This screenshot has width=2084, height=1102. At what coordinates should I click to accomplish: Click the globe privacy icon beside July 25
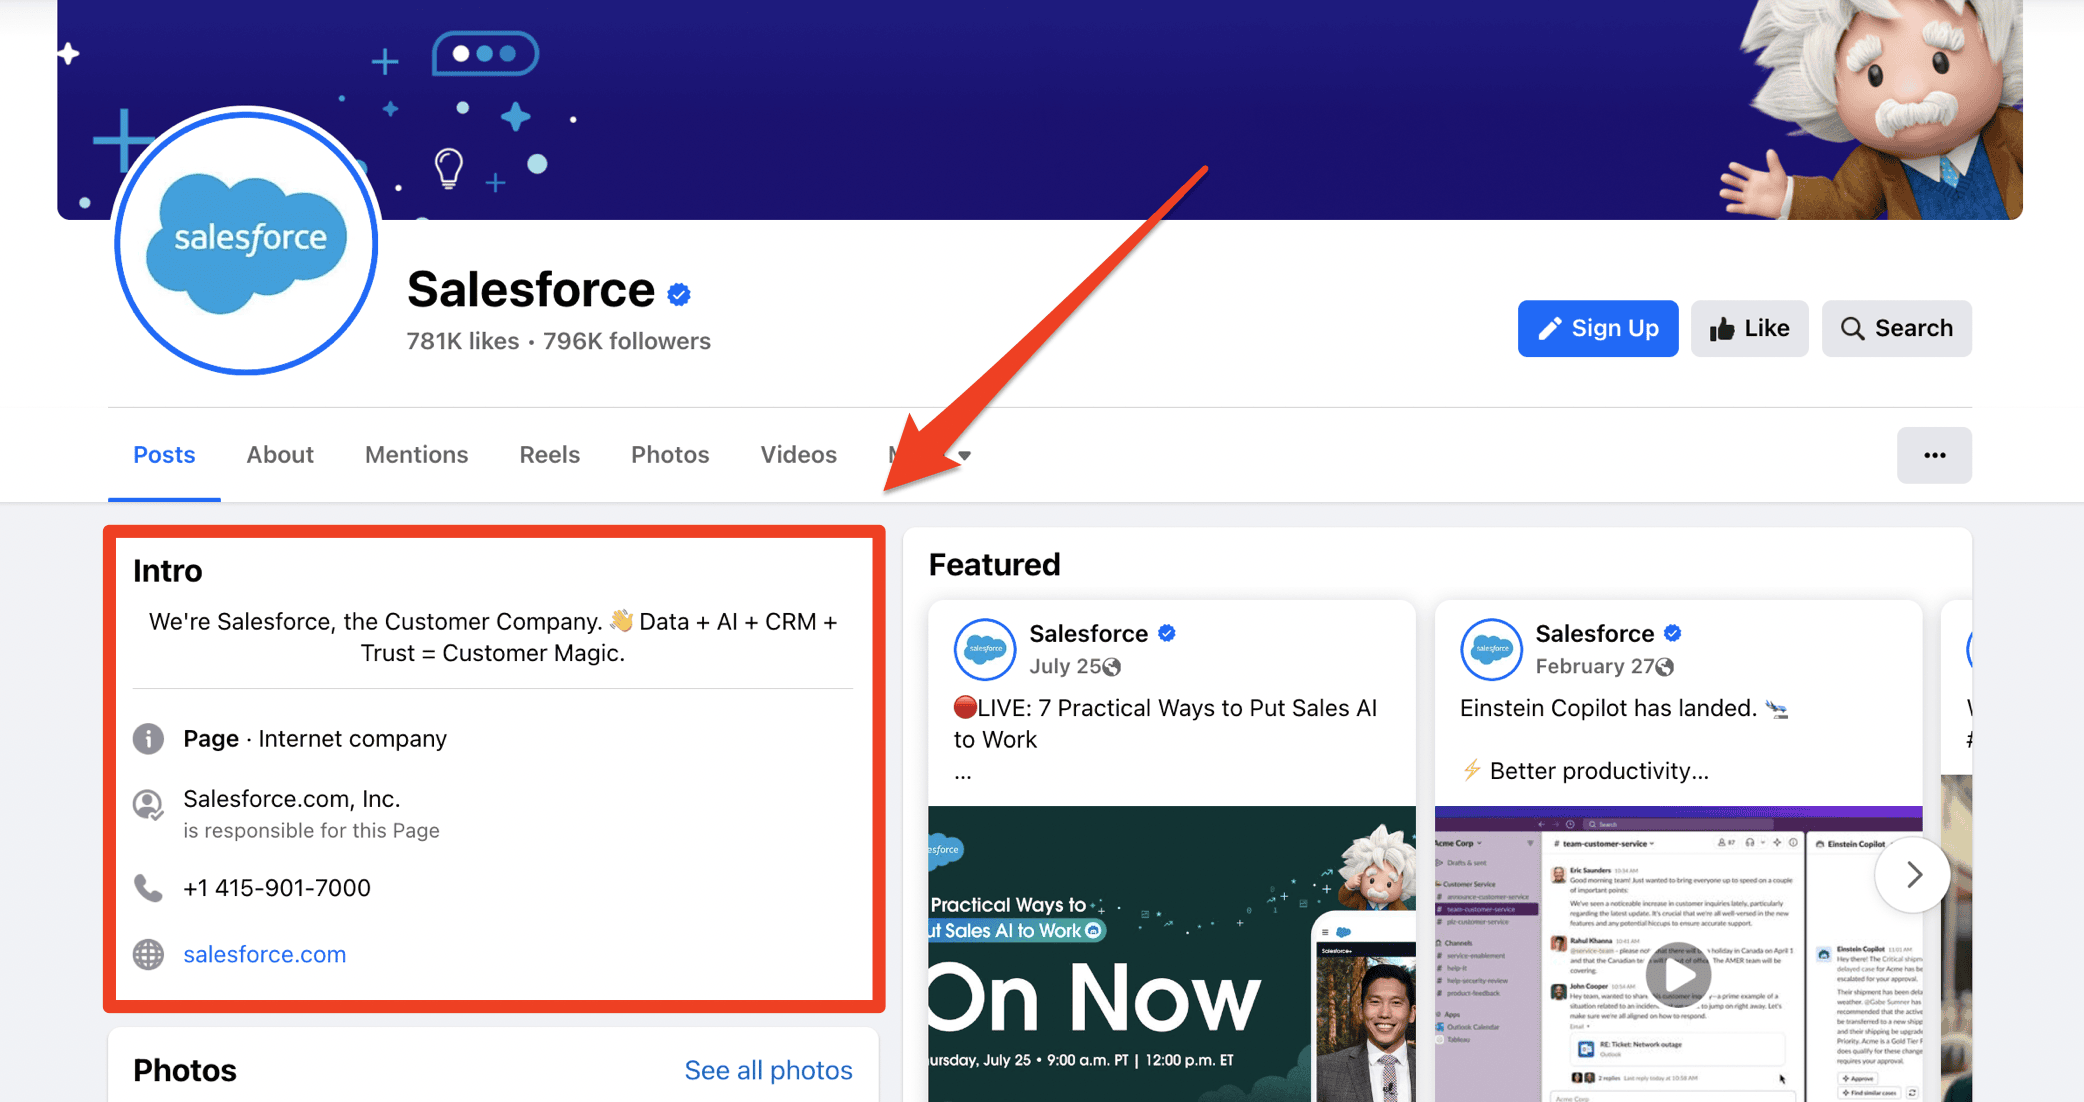[1112, 667]
